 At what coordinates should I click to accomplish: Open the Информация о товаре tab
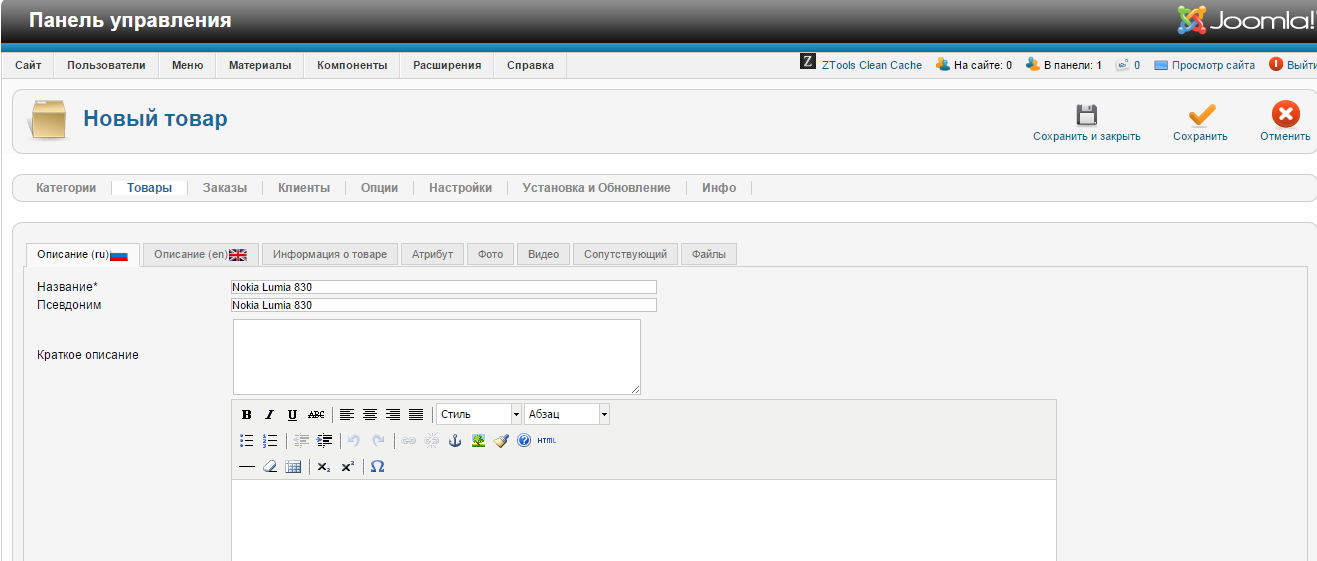click(x=330, y=254)
